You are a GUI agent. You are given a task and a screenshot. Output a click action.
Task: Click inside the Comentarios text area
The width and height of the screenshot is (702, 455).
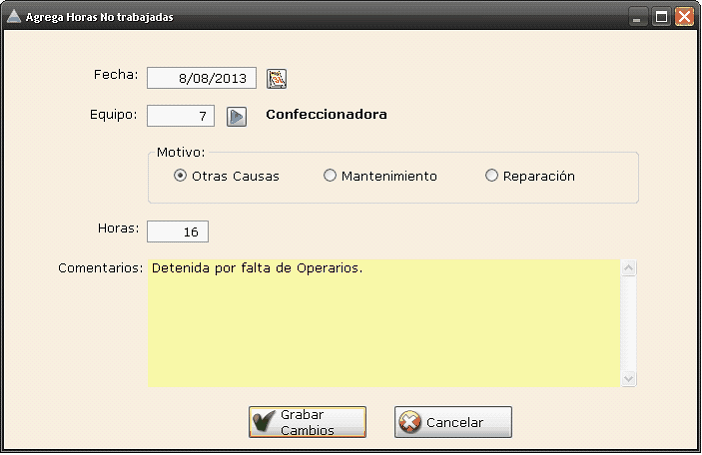[x=384, y=323]
